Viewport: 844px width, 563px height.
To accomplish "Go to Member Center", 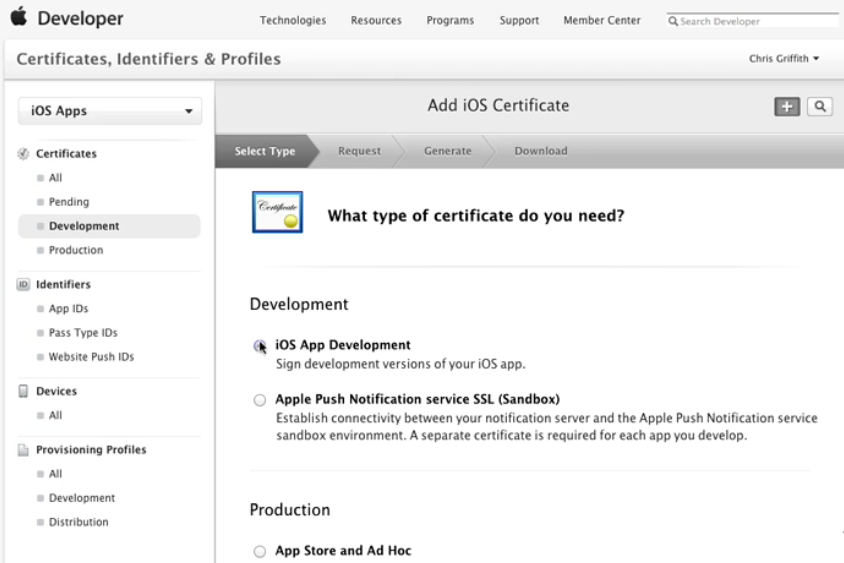I will coord(602,20).
